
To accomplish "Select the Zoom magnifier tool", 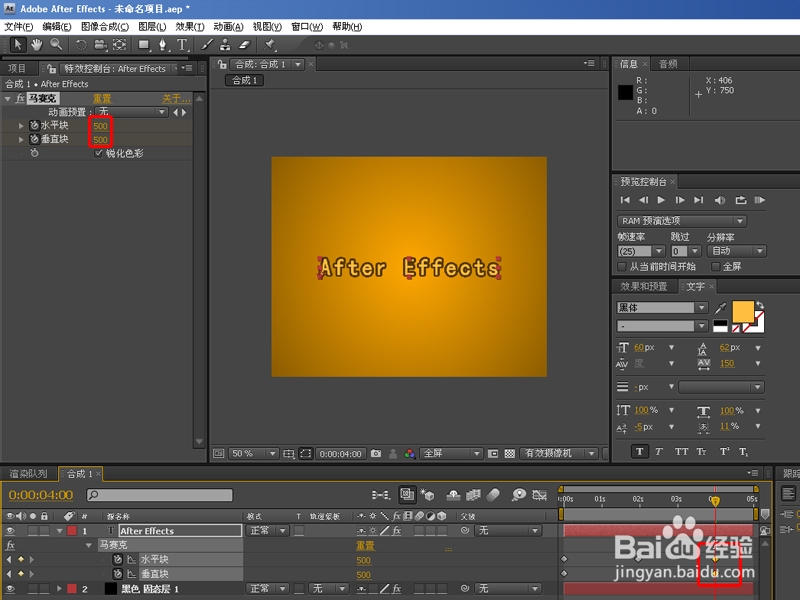I will point(56,45).
